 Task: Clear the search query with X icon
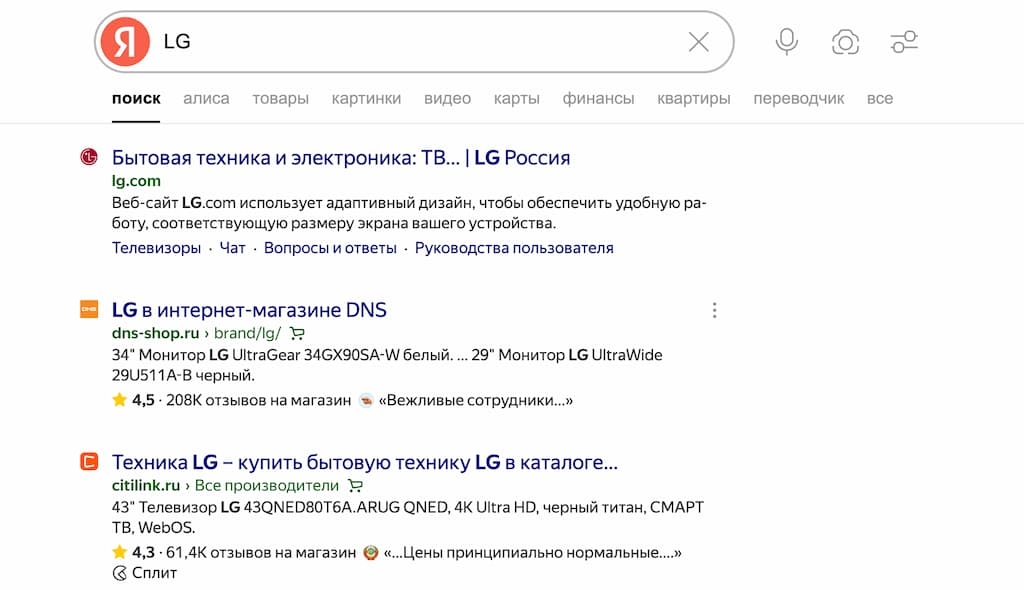(698, 42)
